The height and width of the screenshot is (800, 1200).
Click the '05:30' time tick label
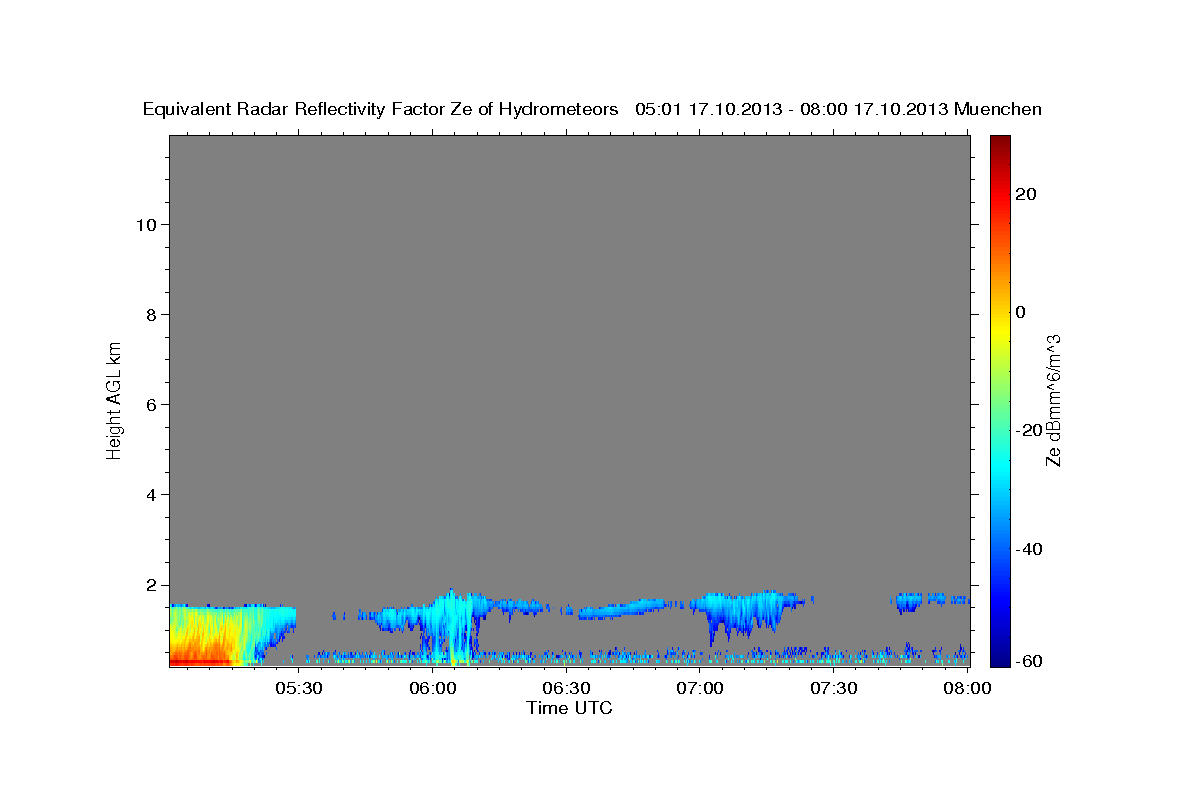click(299, 688)
